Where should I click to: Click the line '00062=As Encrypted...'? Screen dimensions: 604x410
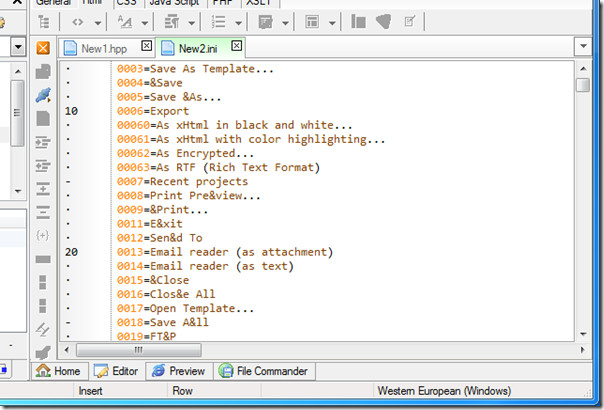(x=185, y=153)
